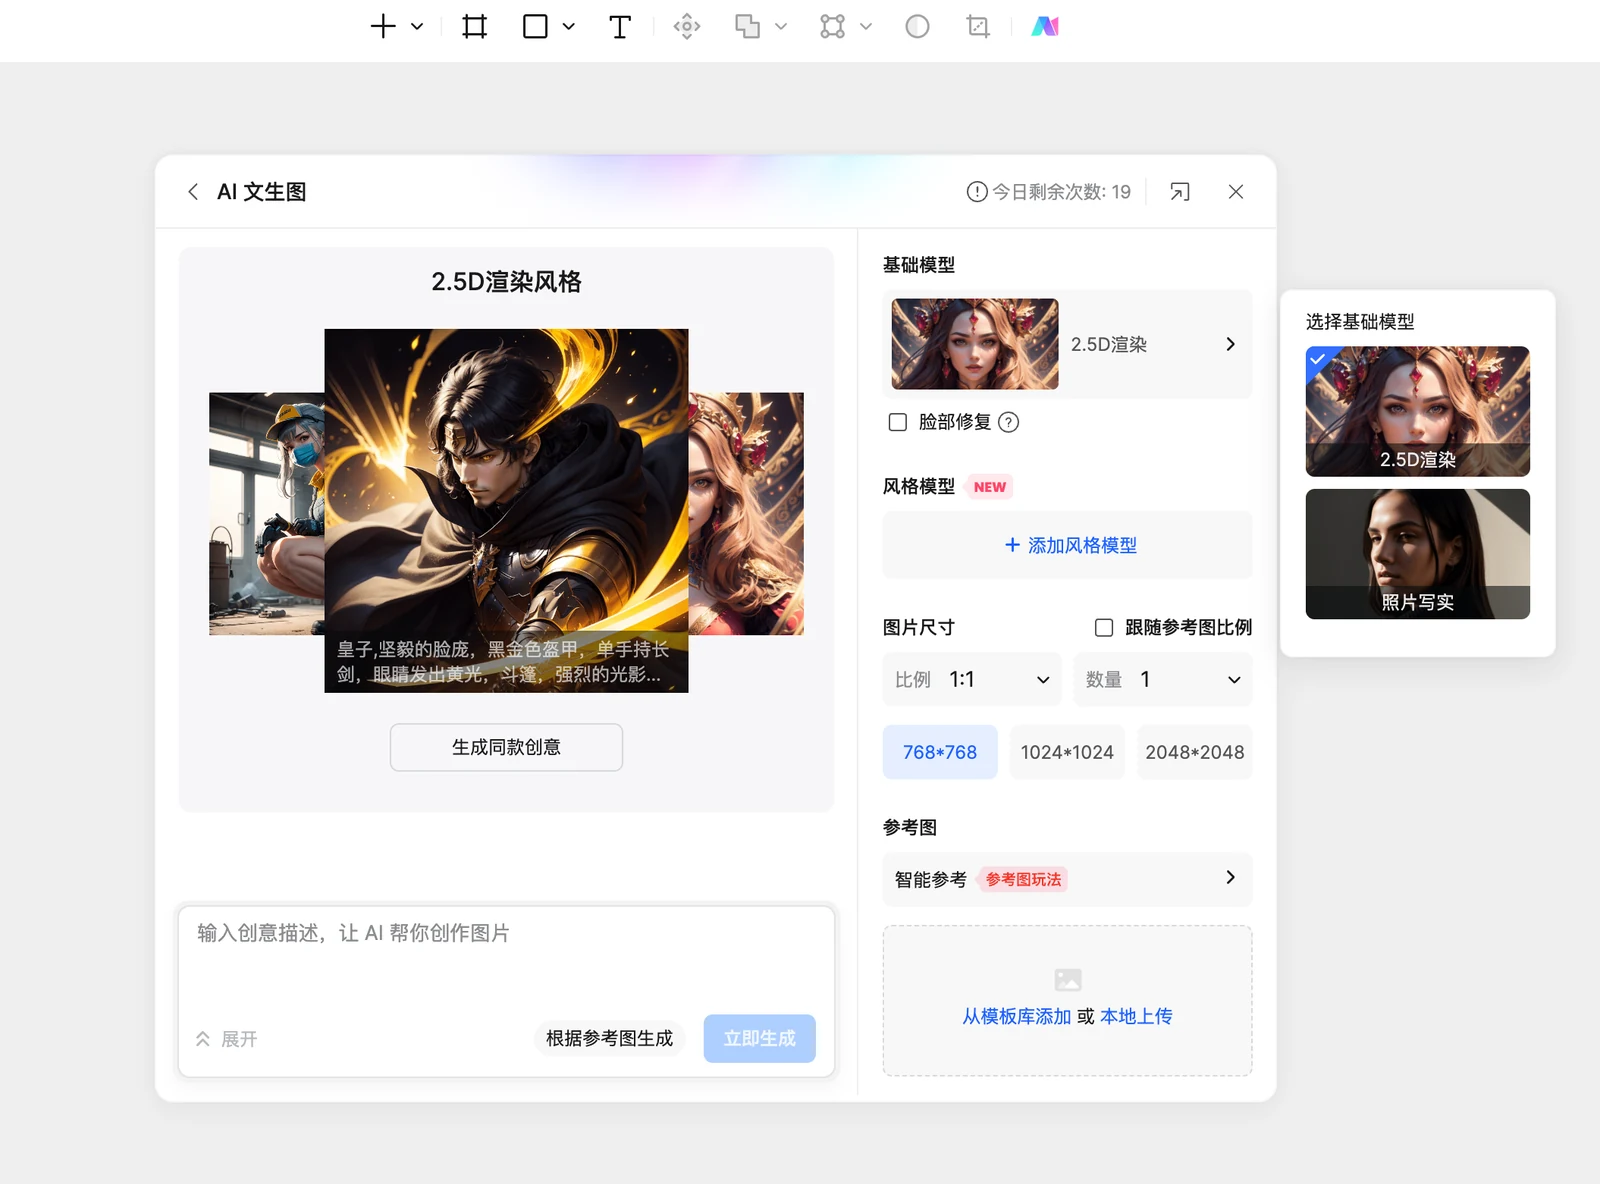
Task: Close the AI 文生图 dialog
Action: 1236,191
